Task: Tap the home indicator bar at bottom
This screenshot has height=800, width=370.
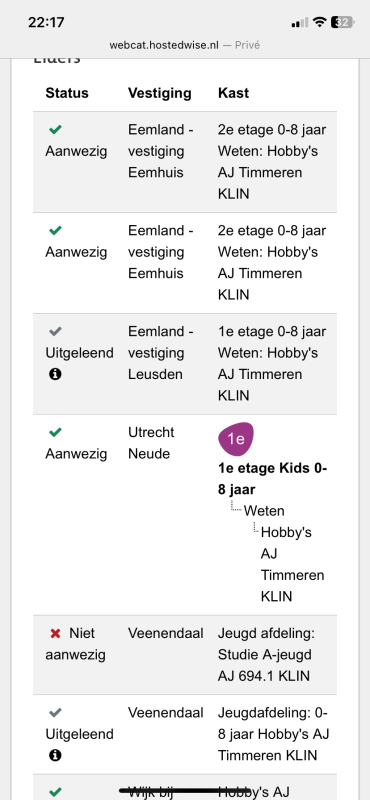Action: (185, 791)
